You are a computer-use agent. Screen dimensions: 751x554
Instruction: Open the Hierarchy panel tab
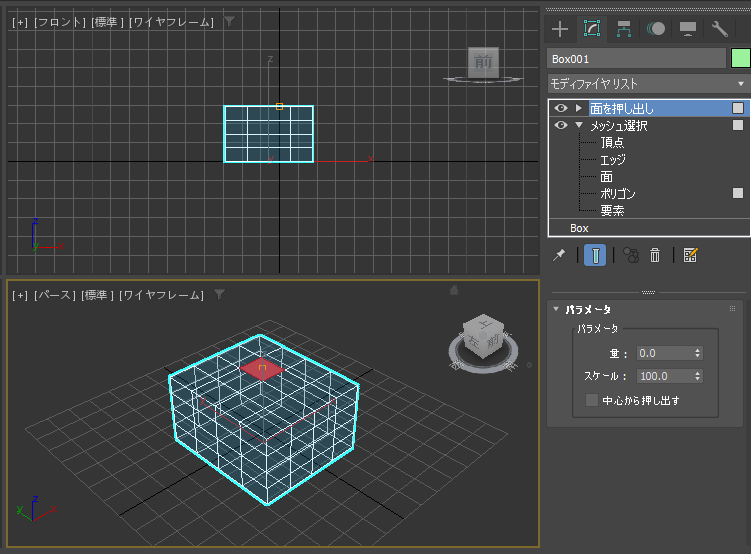click(624, 29)
